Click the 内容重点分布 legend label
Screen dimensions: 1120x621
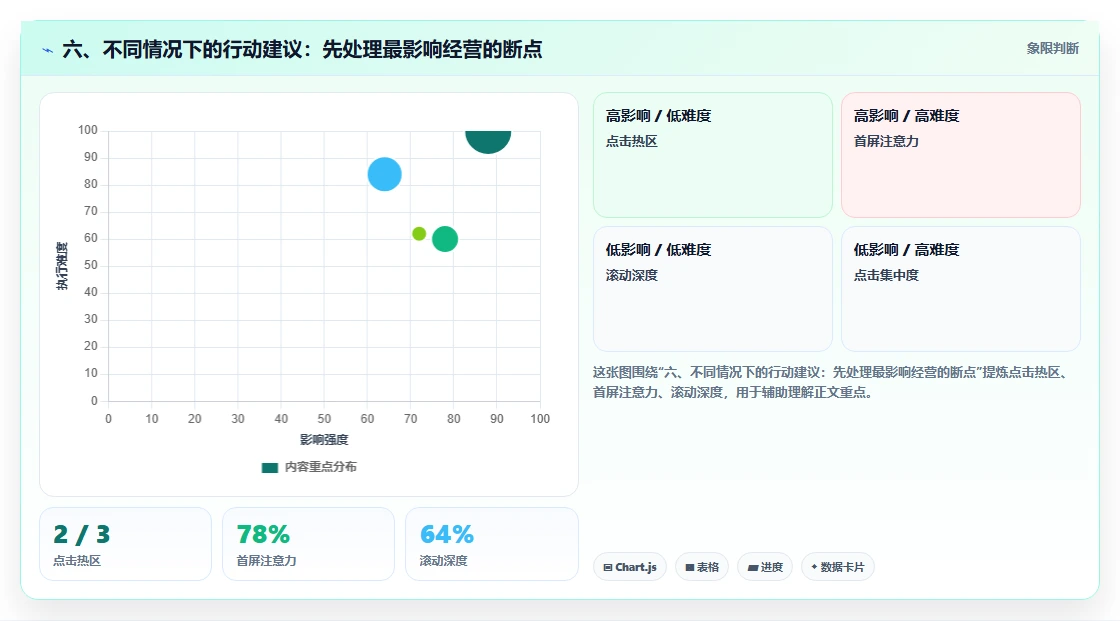click(x=321, y=467)
